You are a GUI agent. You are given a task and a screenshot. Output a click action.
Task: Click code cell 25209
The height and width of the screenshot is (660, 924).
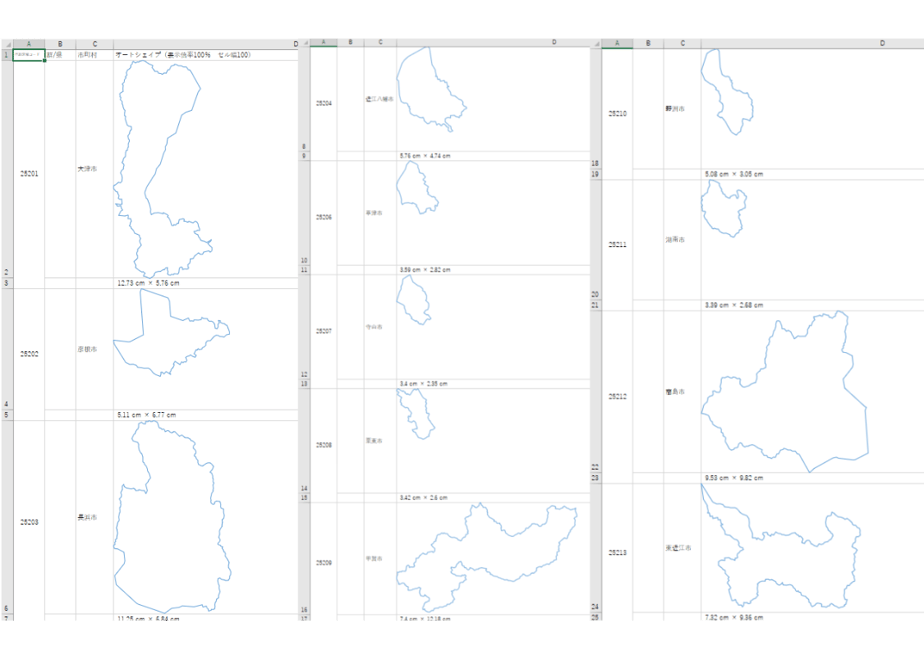point(324,563)
